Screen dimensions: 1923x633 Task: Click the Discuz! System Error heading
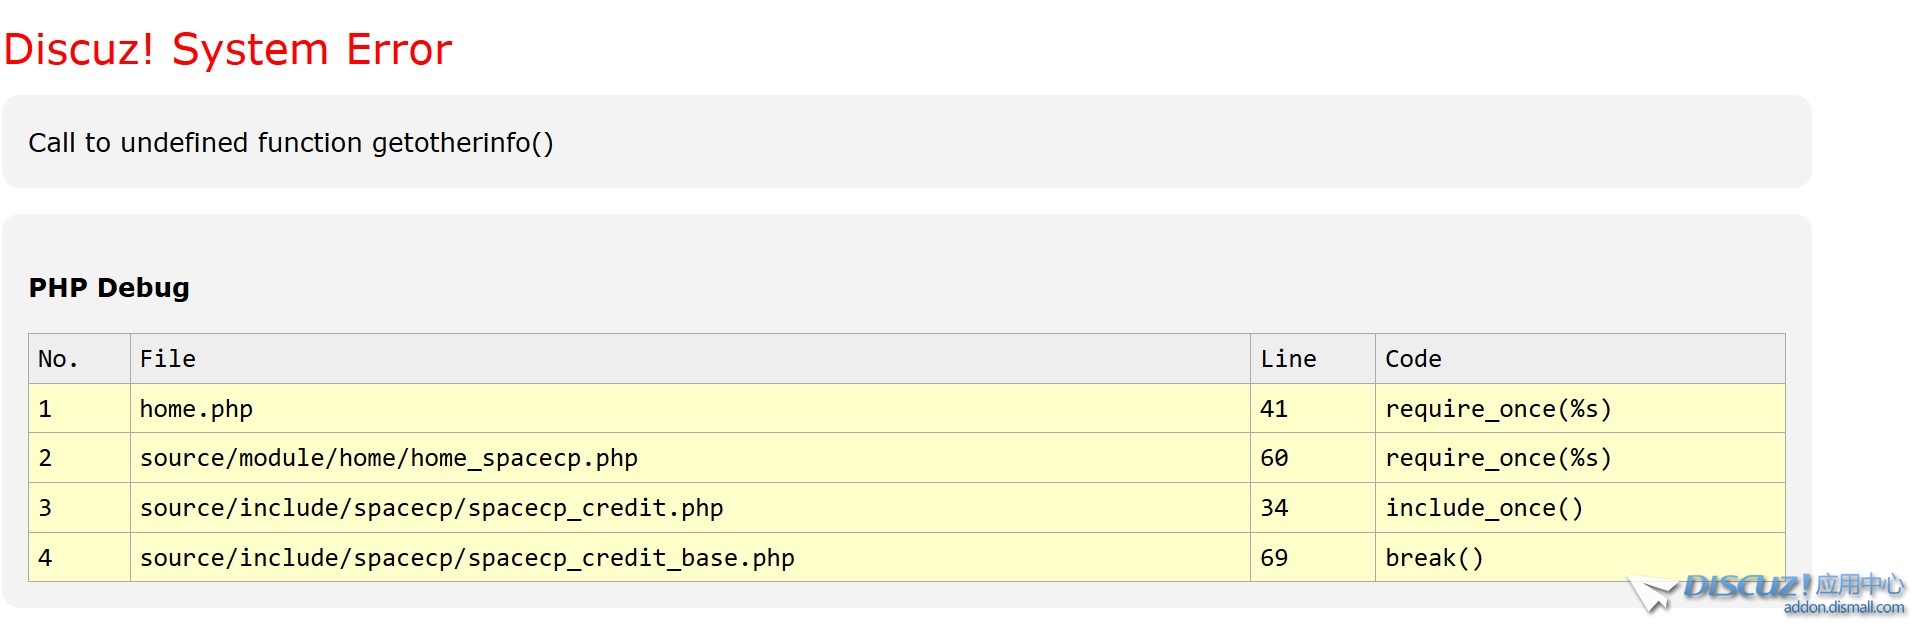pyautogui.click(x=228, y=49)
